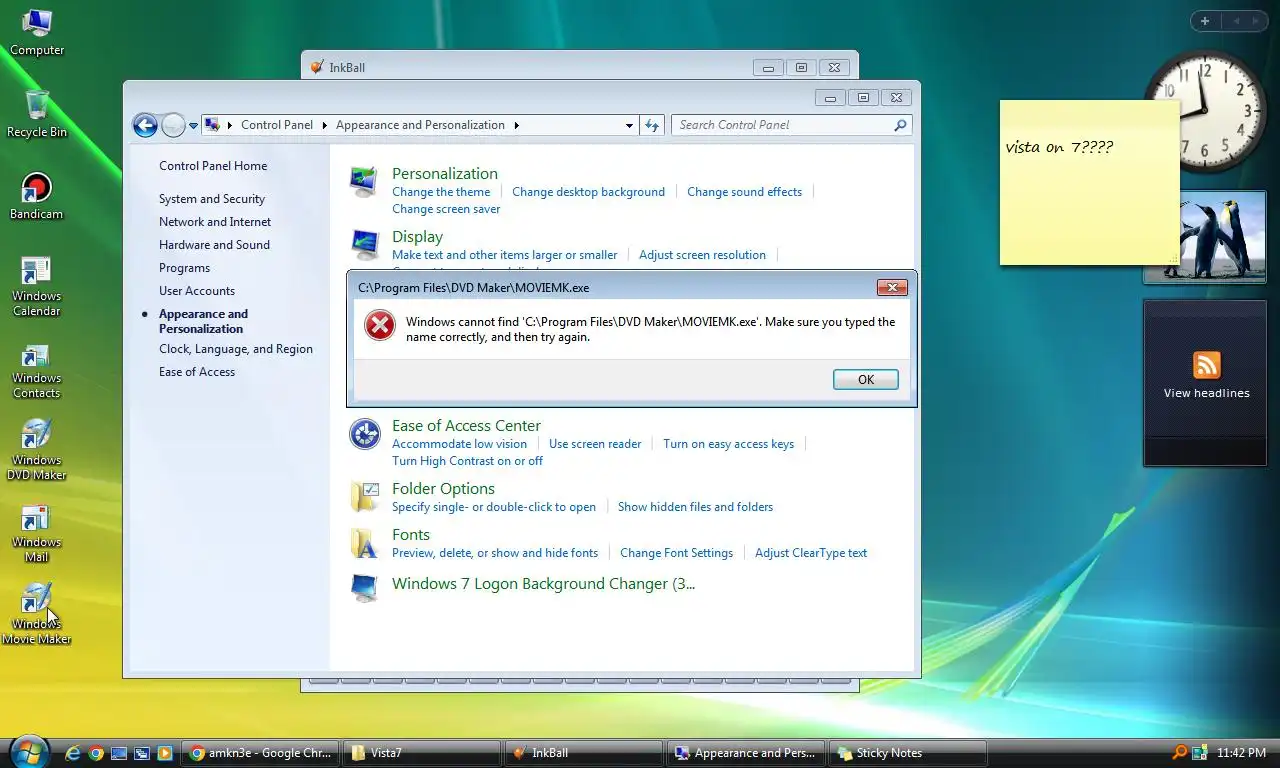Open the recent pages dropdown beside forward arrow
This screenshot has width=1280, height=768.
click(194, 126)
